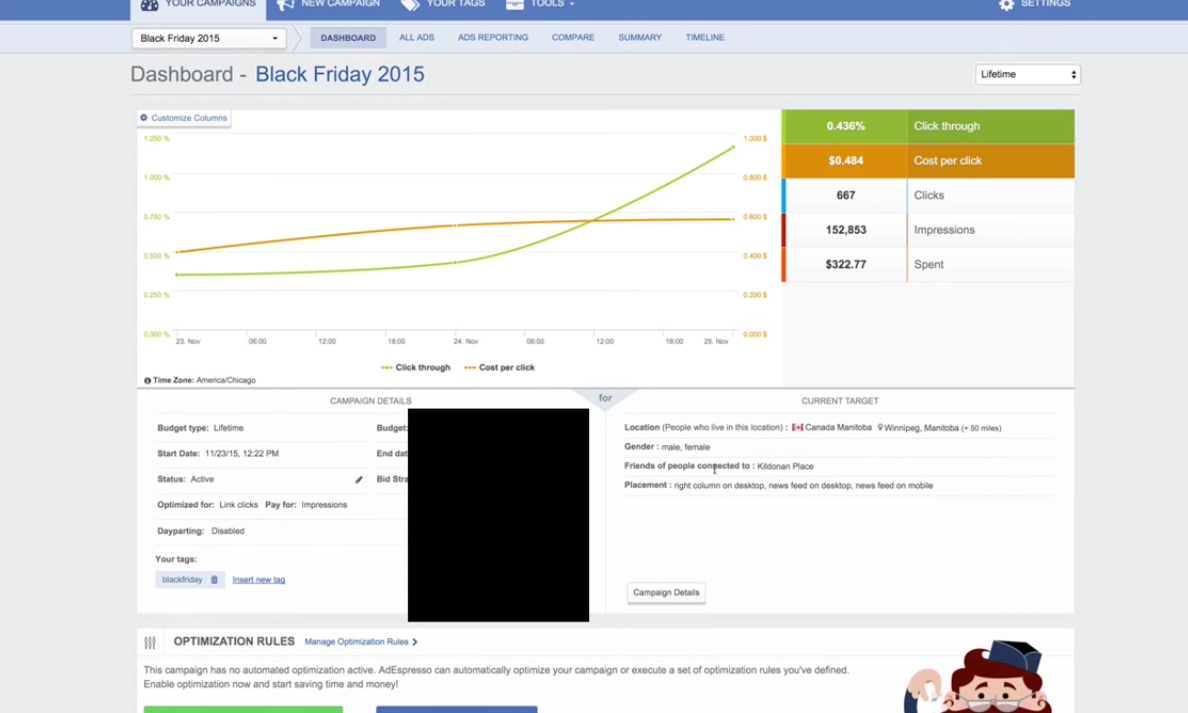Select the Cost per click metric row
This screenshot has height=713, width=1188.
928,161
